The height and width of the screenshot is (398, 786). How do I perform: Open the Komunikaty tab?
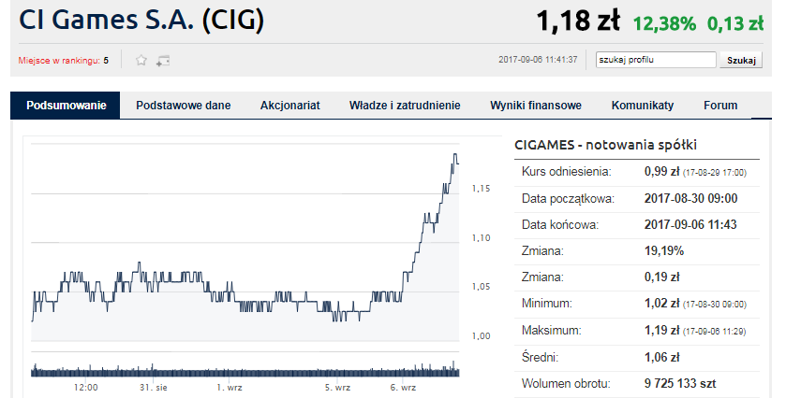pyautogui.click(x=643, y=105)
